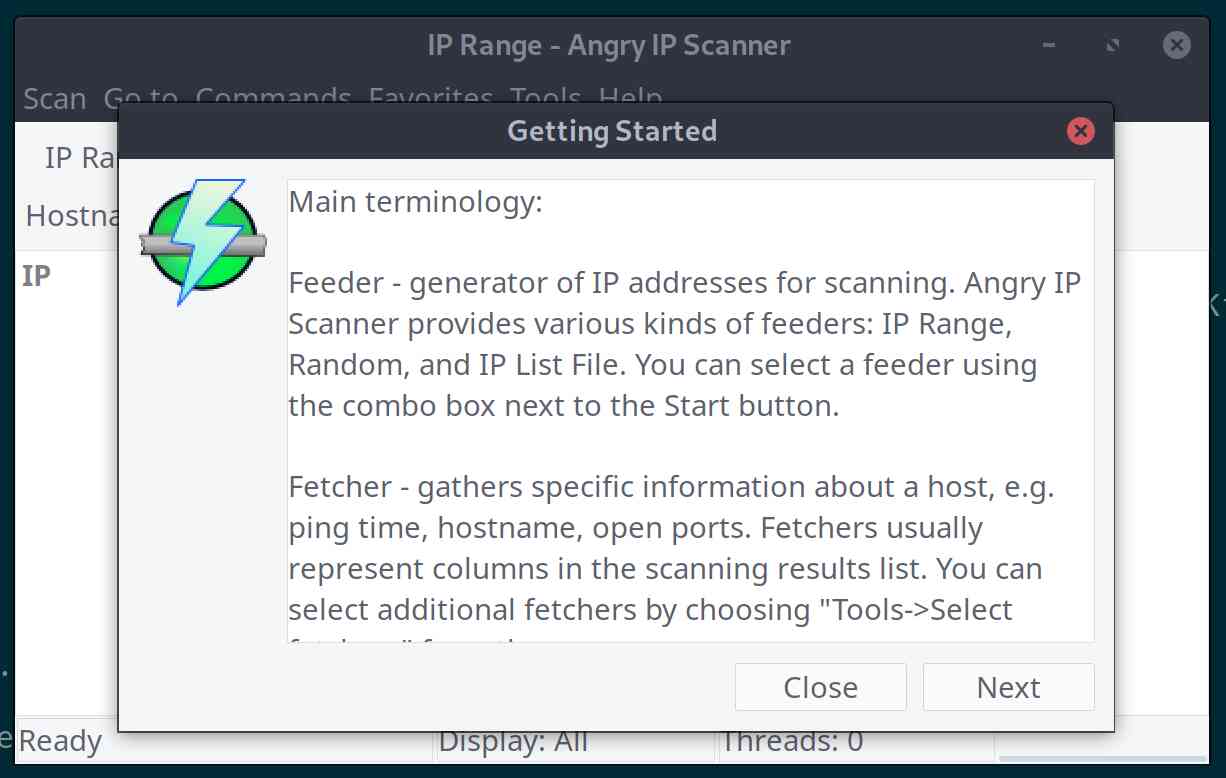The height and width of the screenshot is (778, 1226).
Task: Open the Help menu
Action: (x=630, y=98)
